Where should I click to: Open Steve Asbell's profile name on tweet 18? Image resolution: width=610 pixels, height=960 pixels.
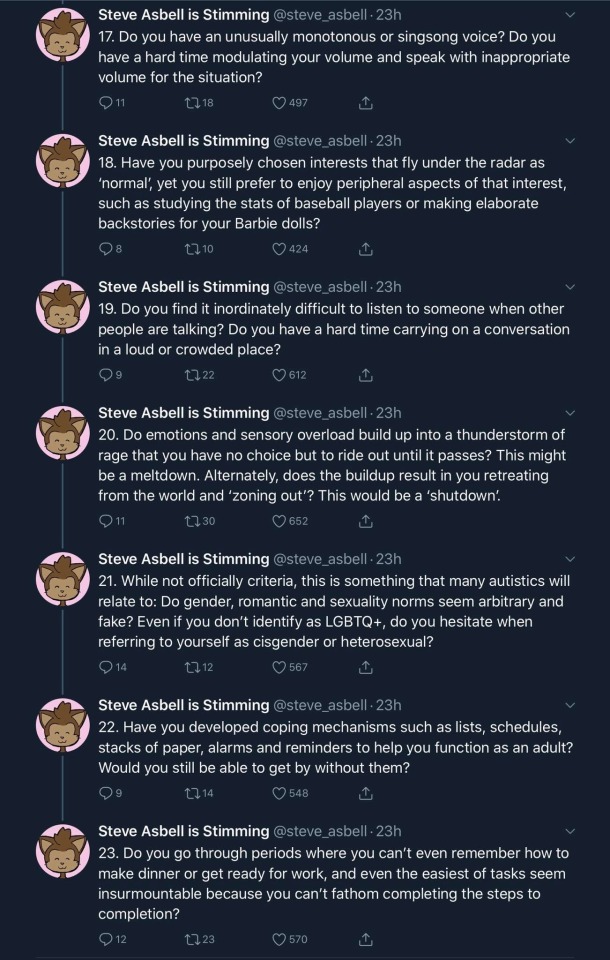click(183, 141)
